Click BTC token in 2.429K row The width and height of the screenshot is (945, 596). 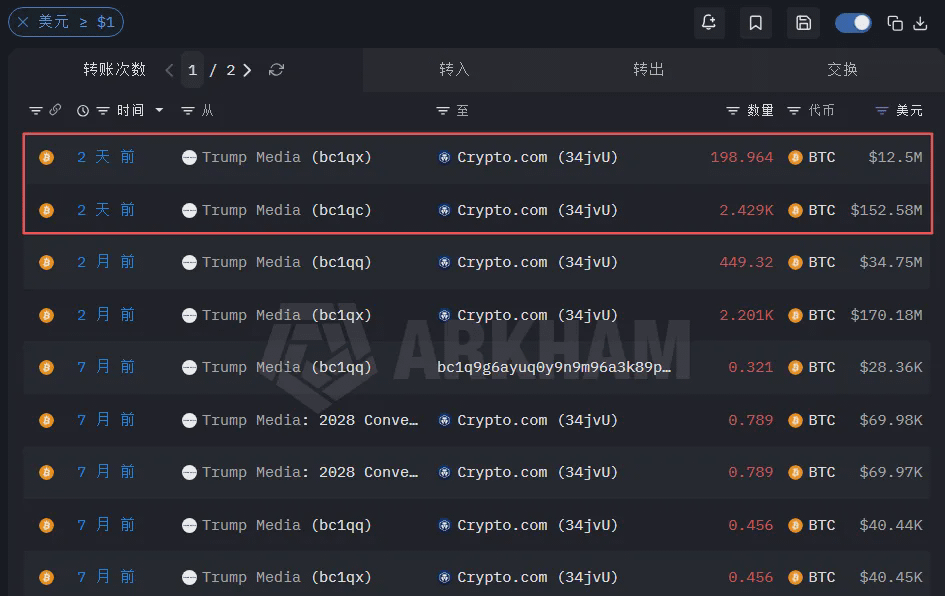click(x=812, y=210)
